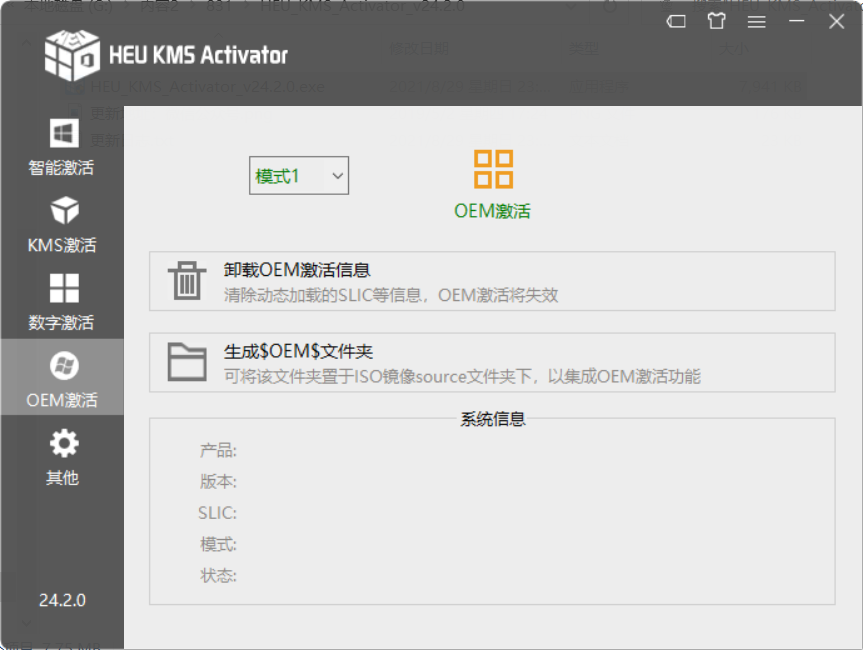This screenshot has width=863, height=650.
Task: Click the gear icon of 其他
Action: click(x=64, y=443)
